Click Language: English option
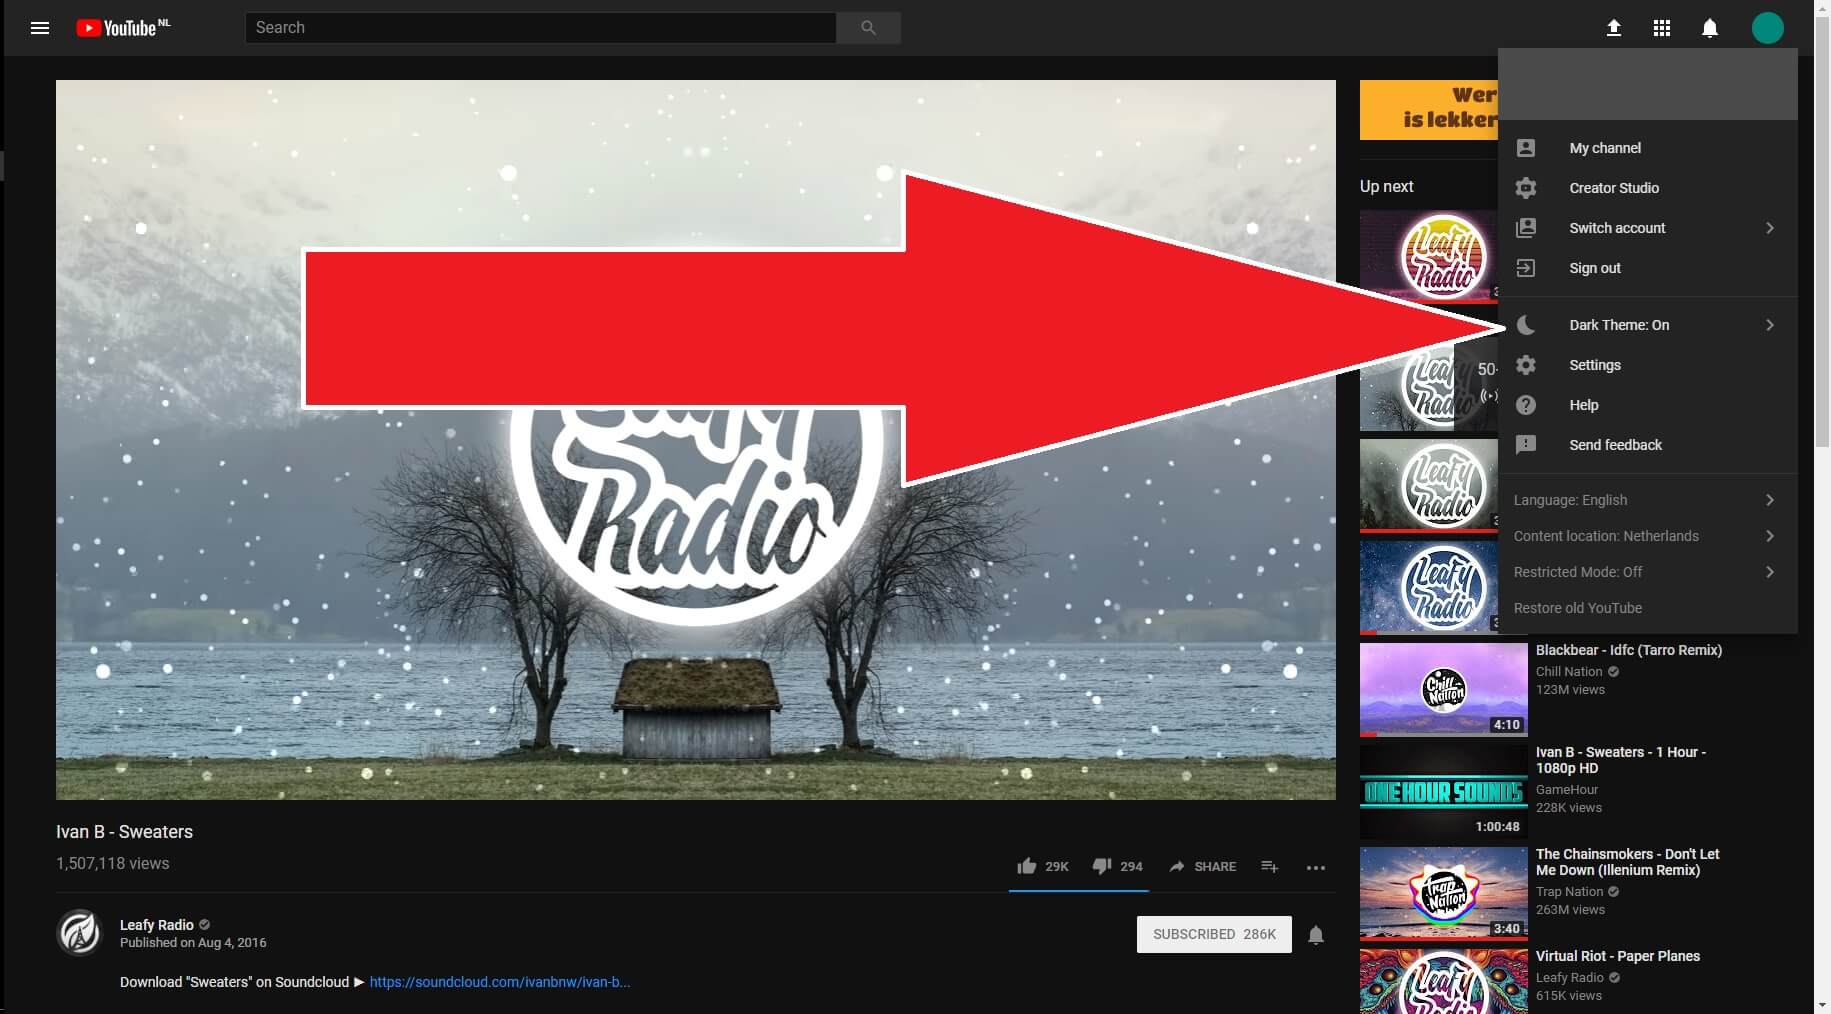 tap(1648, 500)
